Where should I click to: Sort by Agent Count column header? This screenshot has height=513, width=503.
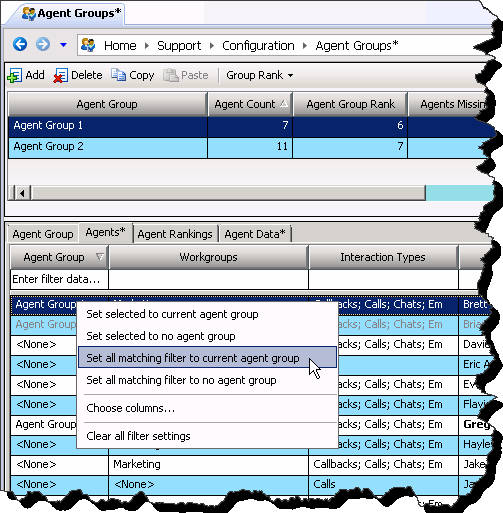pos(250,104)
